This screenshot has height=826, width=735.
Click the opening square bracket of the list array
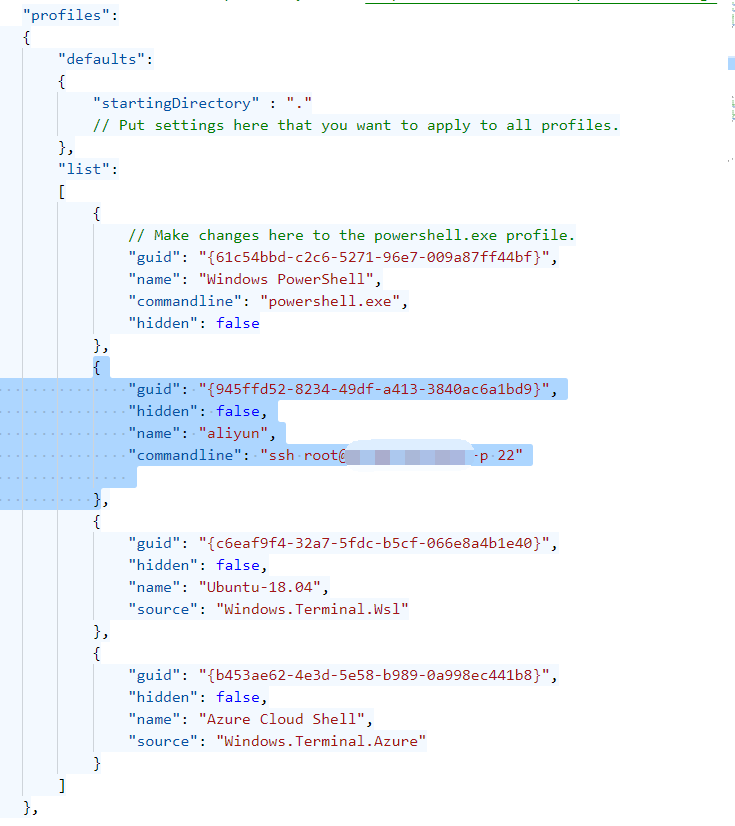(x=62, y=191)
